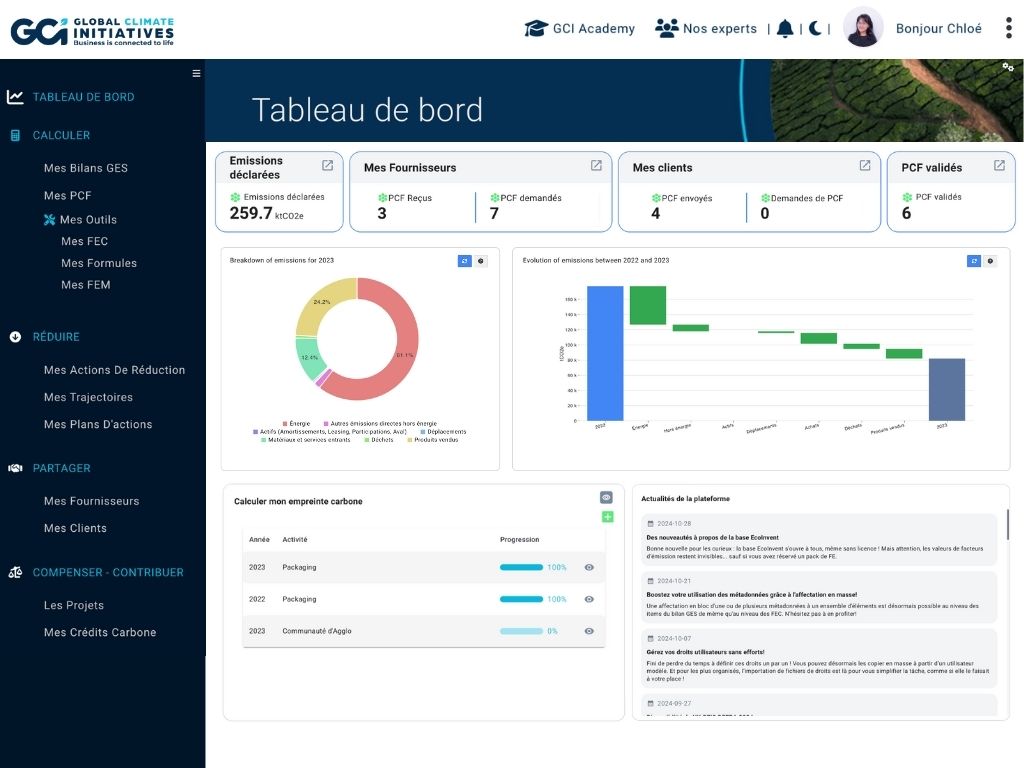Toggle dark mode with moon icon

click(815, 28)
